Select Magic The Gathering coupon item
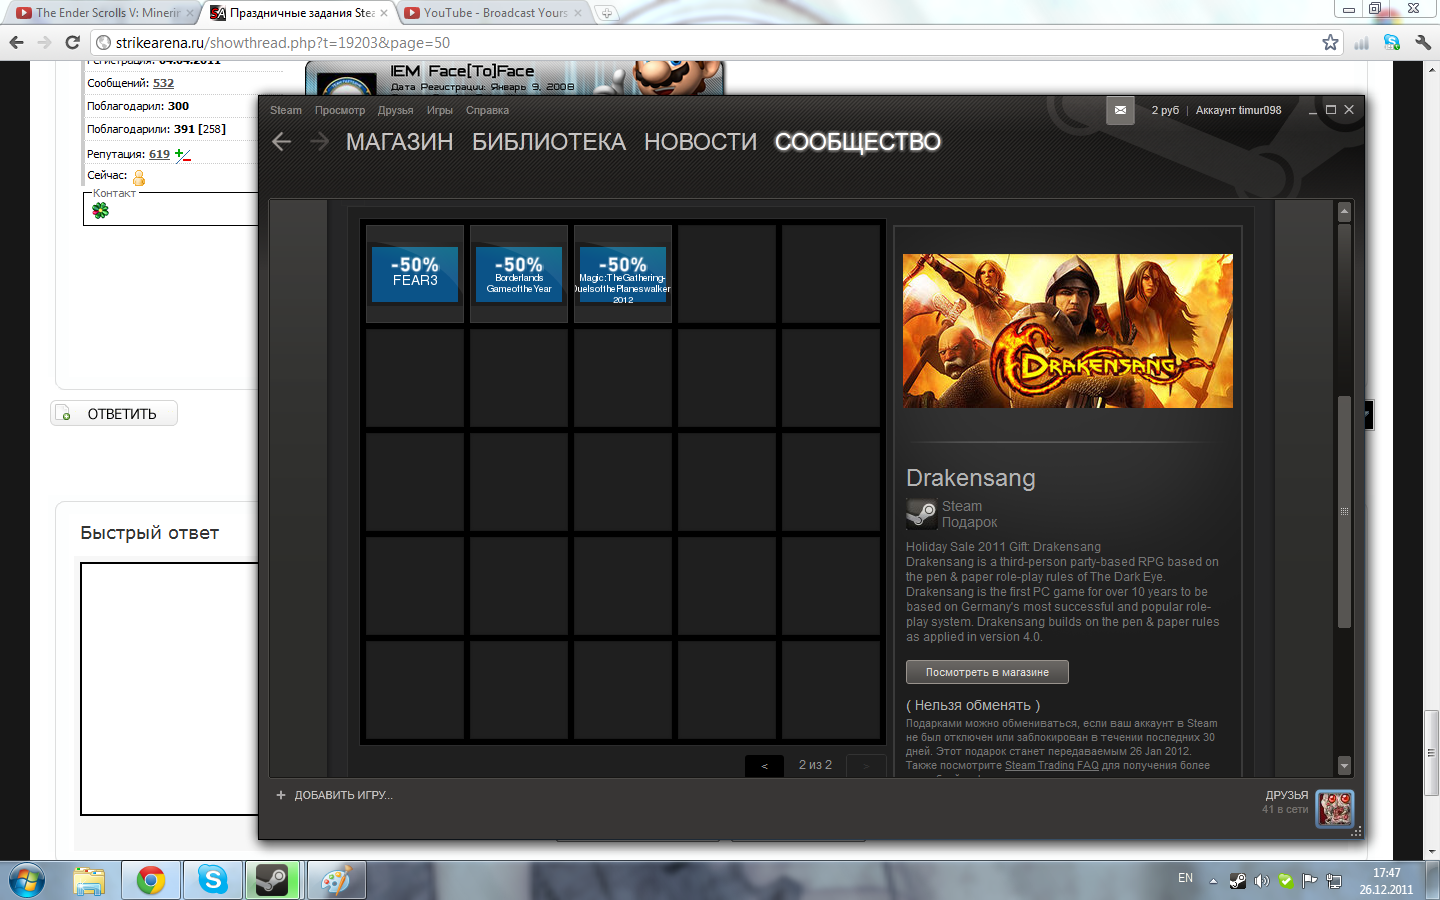The image size is (1440, 900). (623, 274)
